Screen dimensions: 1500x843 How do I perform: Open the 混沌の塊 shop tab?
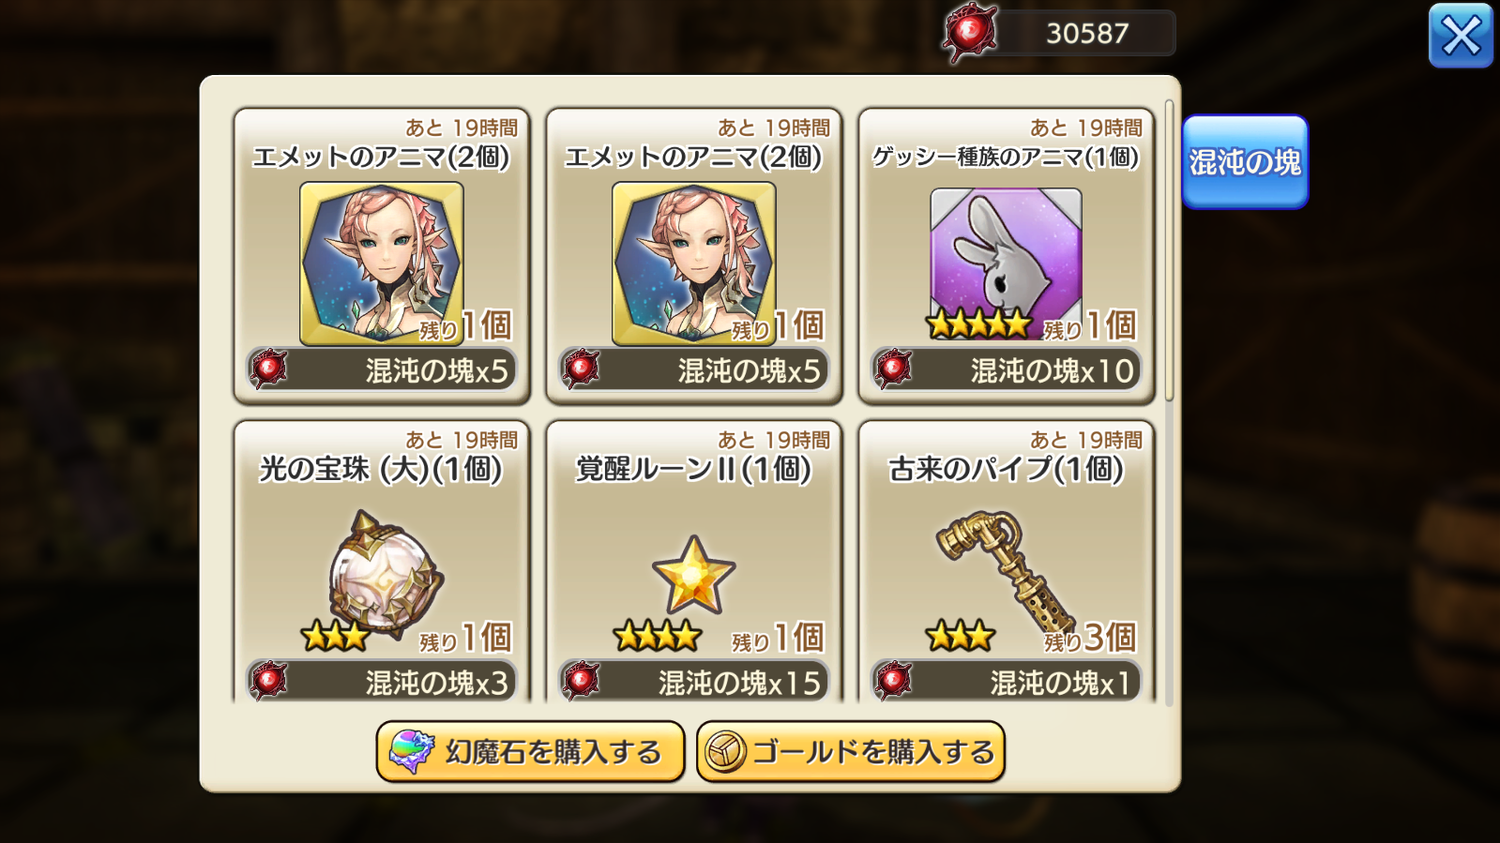(x=1245, y=162)
